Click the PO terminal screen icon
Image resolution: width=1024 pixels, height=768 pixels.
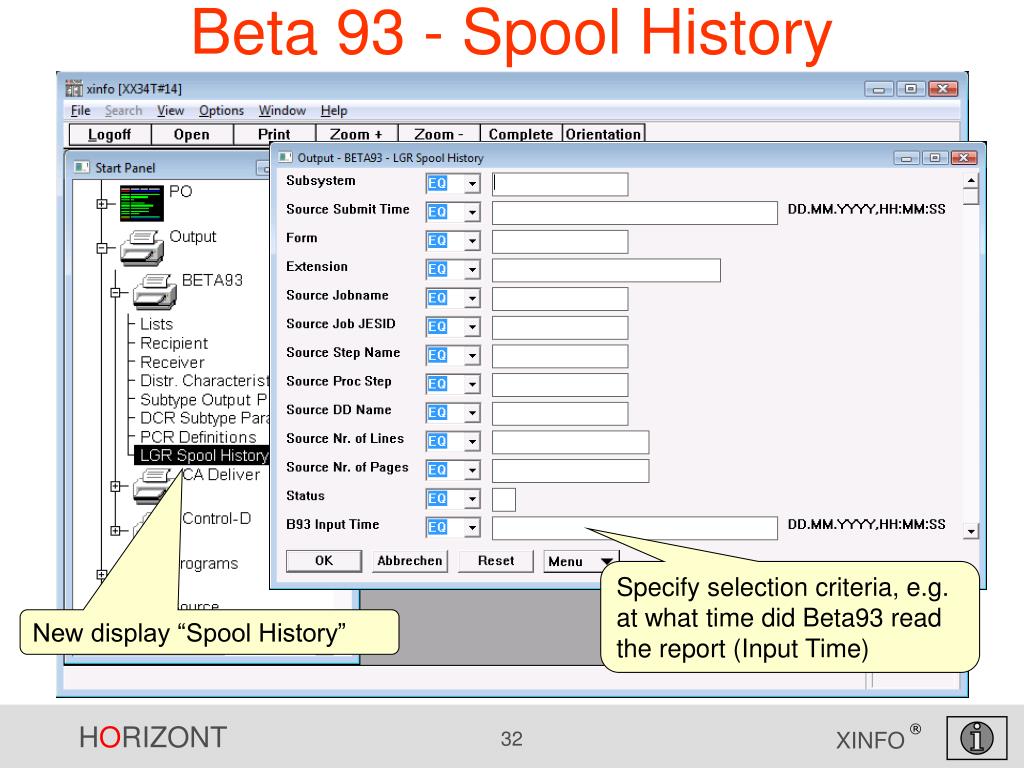point(141,203)
